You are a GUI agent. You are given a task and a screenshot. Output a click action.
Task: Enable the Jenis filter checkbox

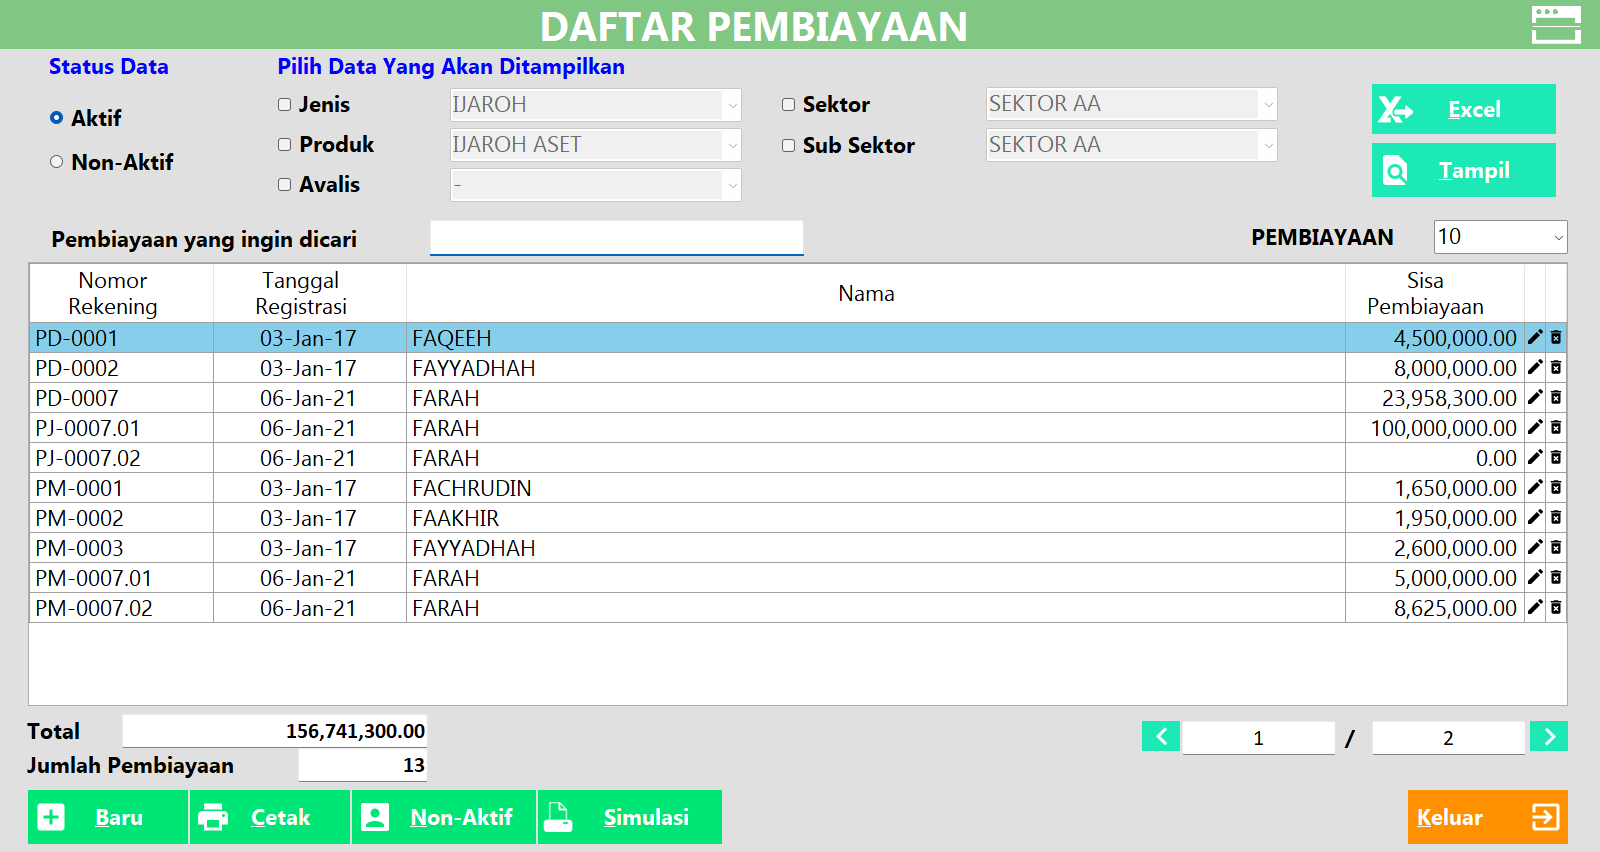point(285,105)
